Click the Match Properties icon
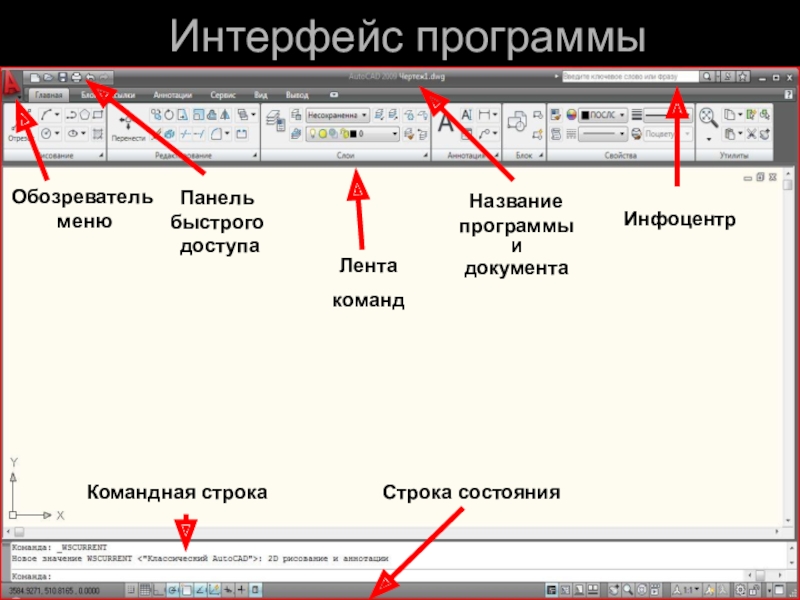Screen dimensions: 800x600 (556, 115)
